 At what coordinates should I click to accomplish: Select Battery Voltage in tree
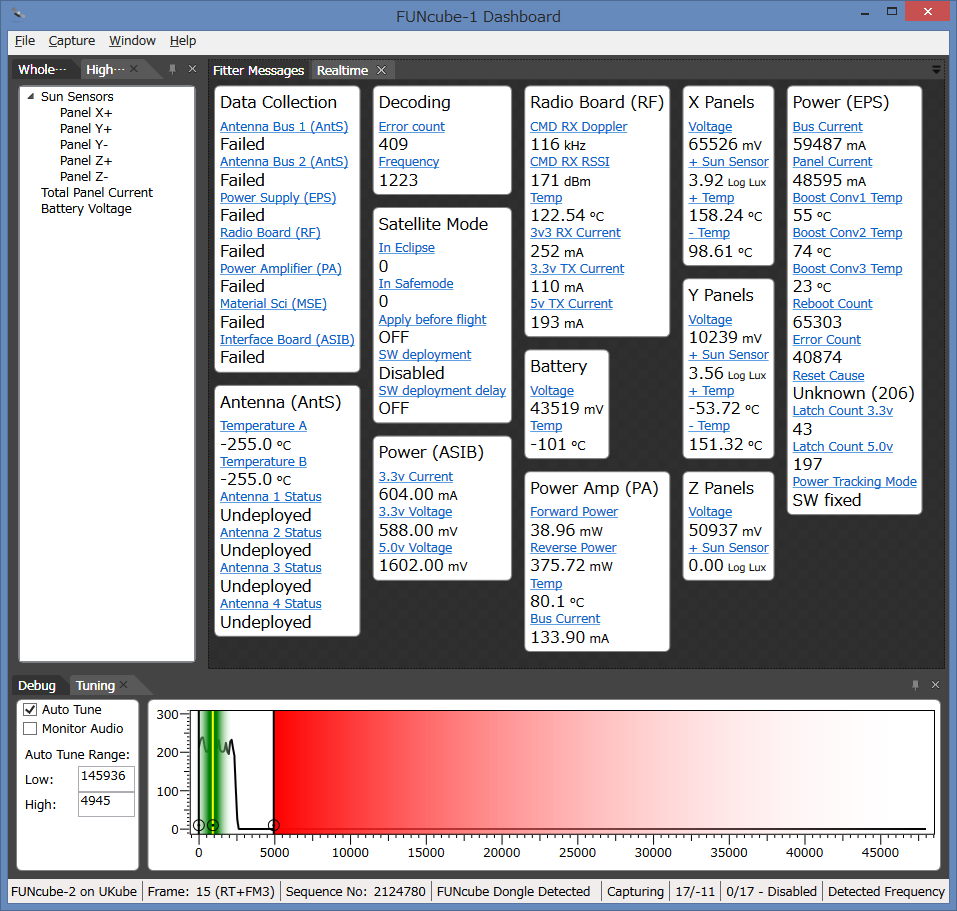86,209
